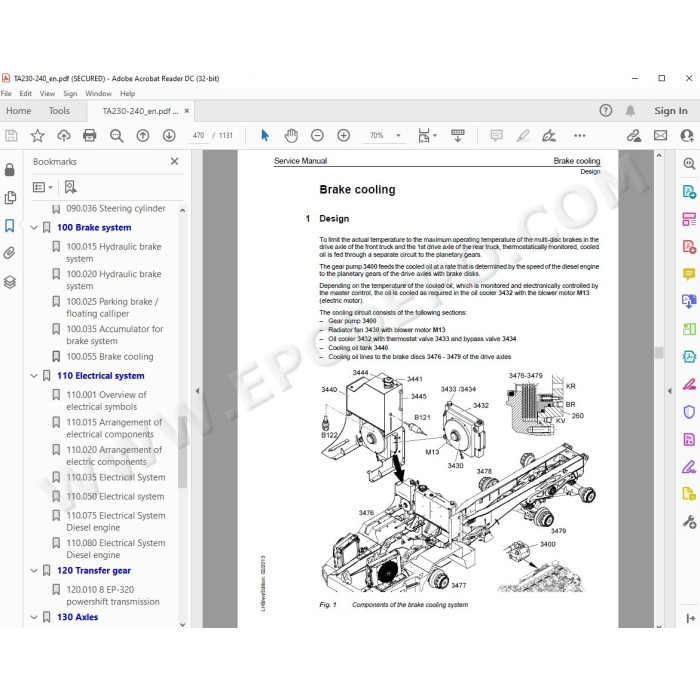Open the Window menu
This screenshot has width=700, height=700.
[98, 93]
